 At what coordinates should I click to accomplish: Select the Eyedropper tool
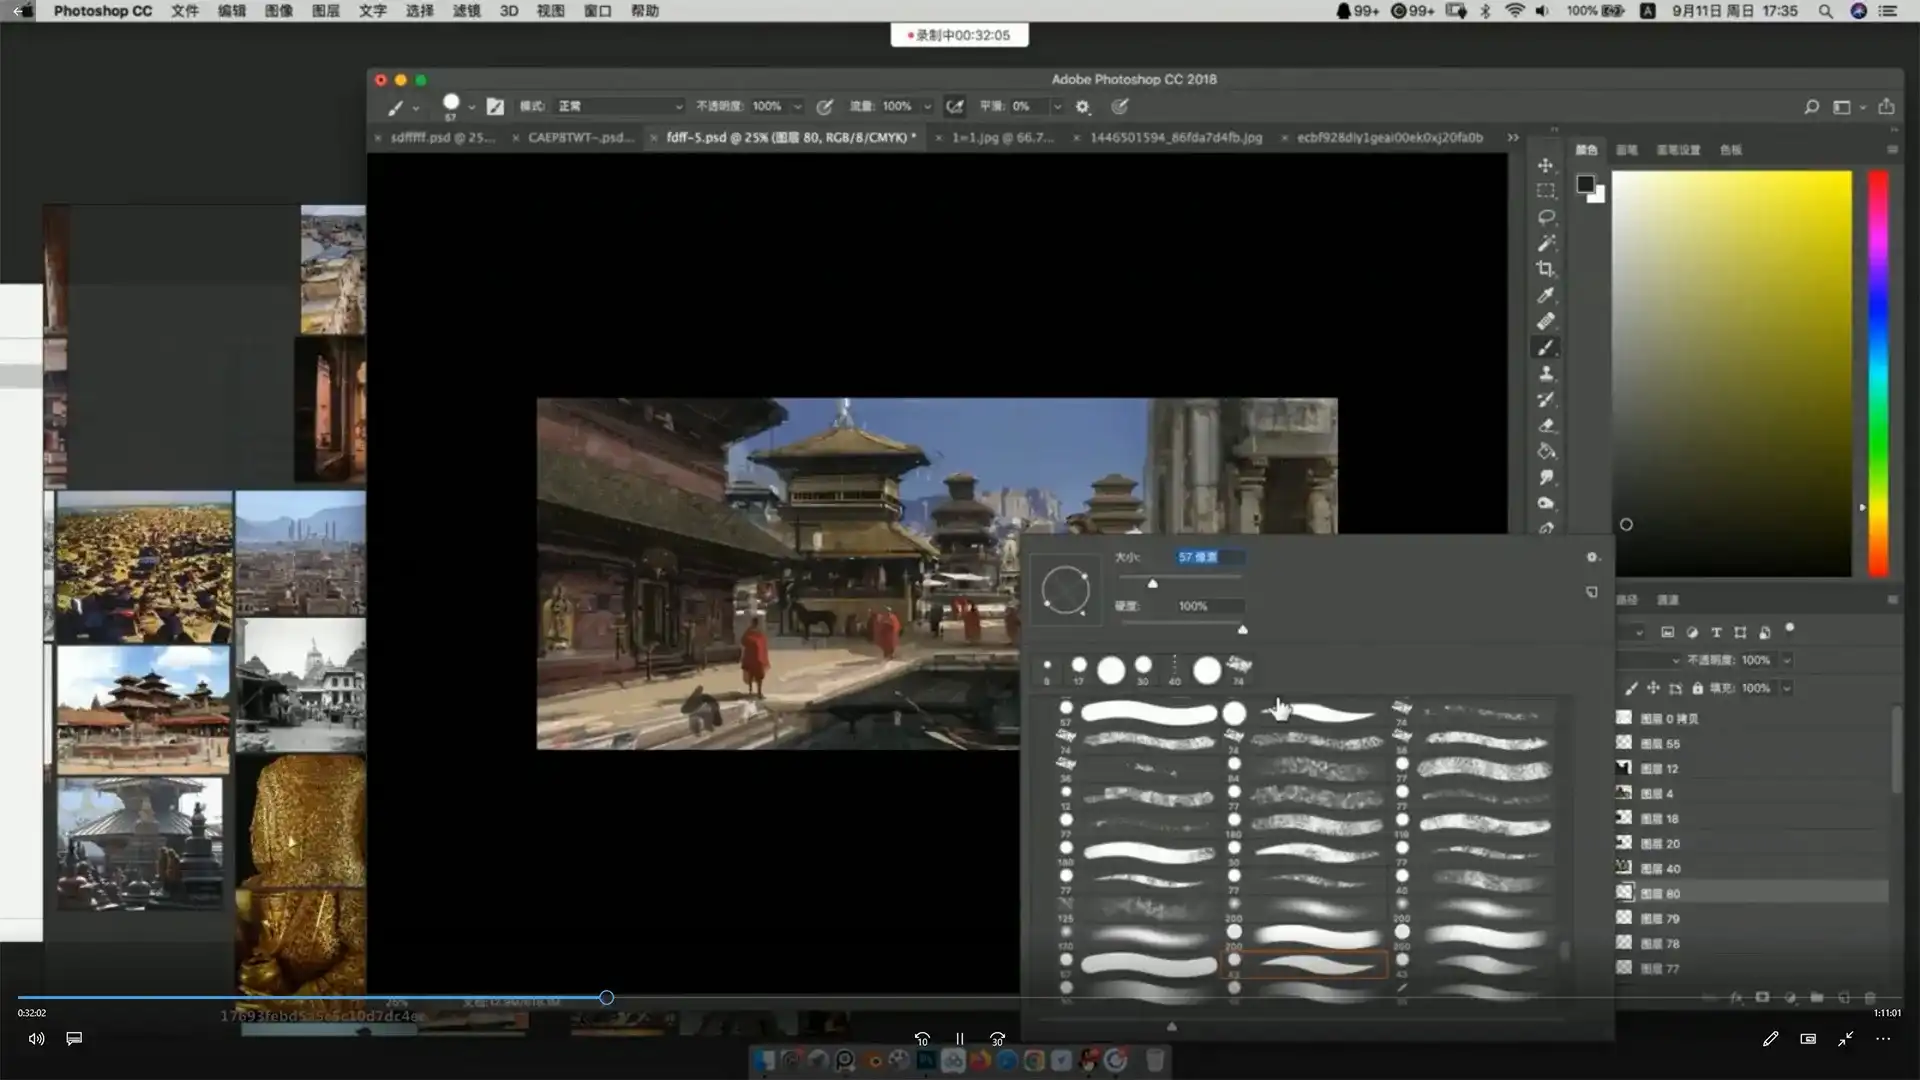click(1545, 295)
